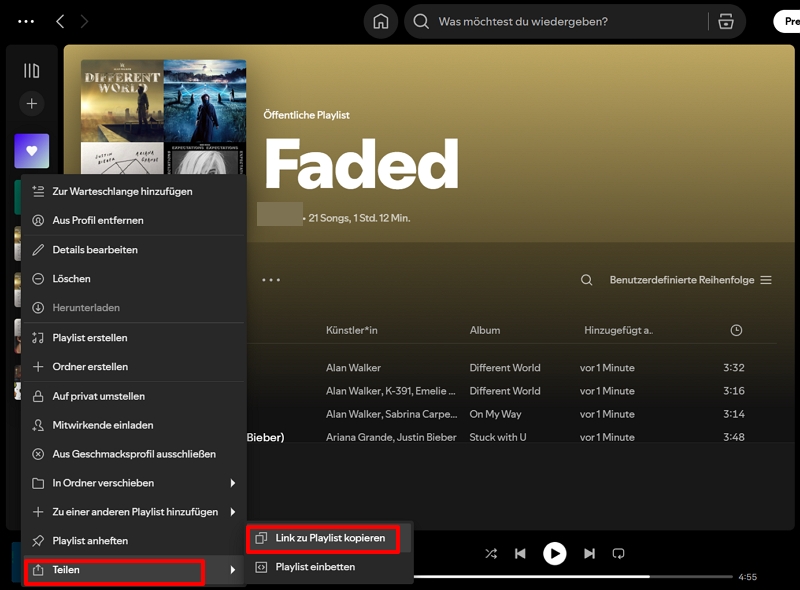
Task: Toggle shuffle playback mode
Action: [491, 555]
